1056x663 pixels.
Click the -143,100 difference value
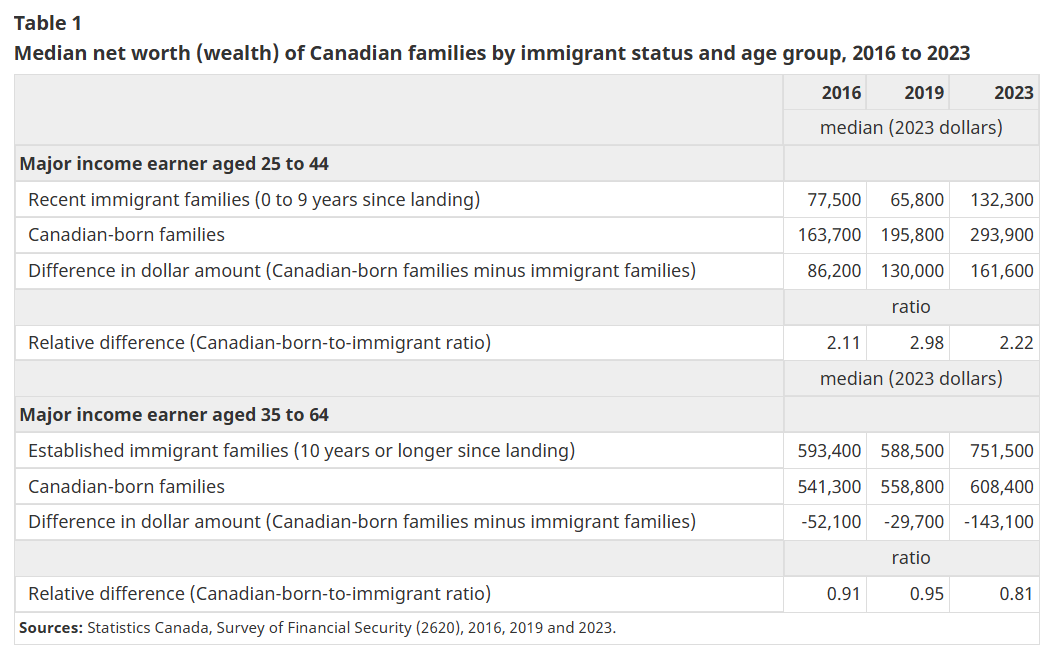[x=999, y=522]
